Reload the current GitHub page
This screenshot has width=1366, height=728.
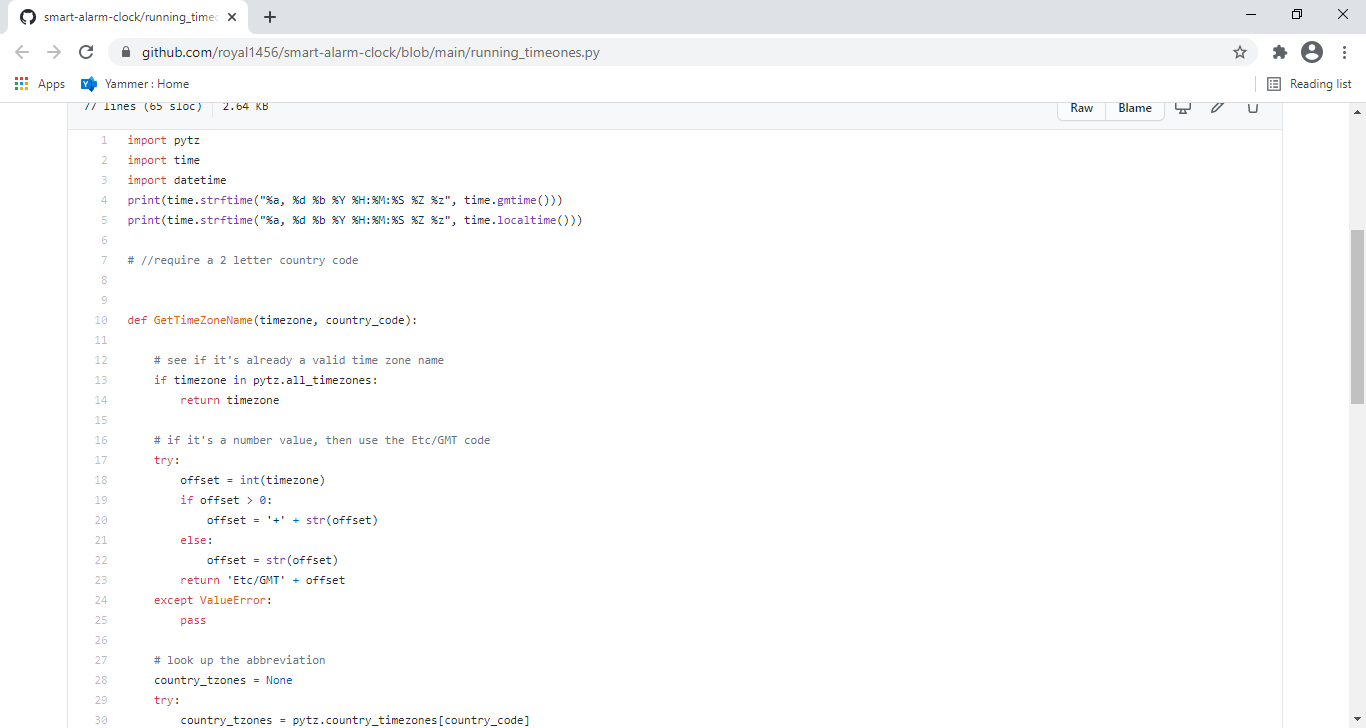86,52
